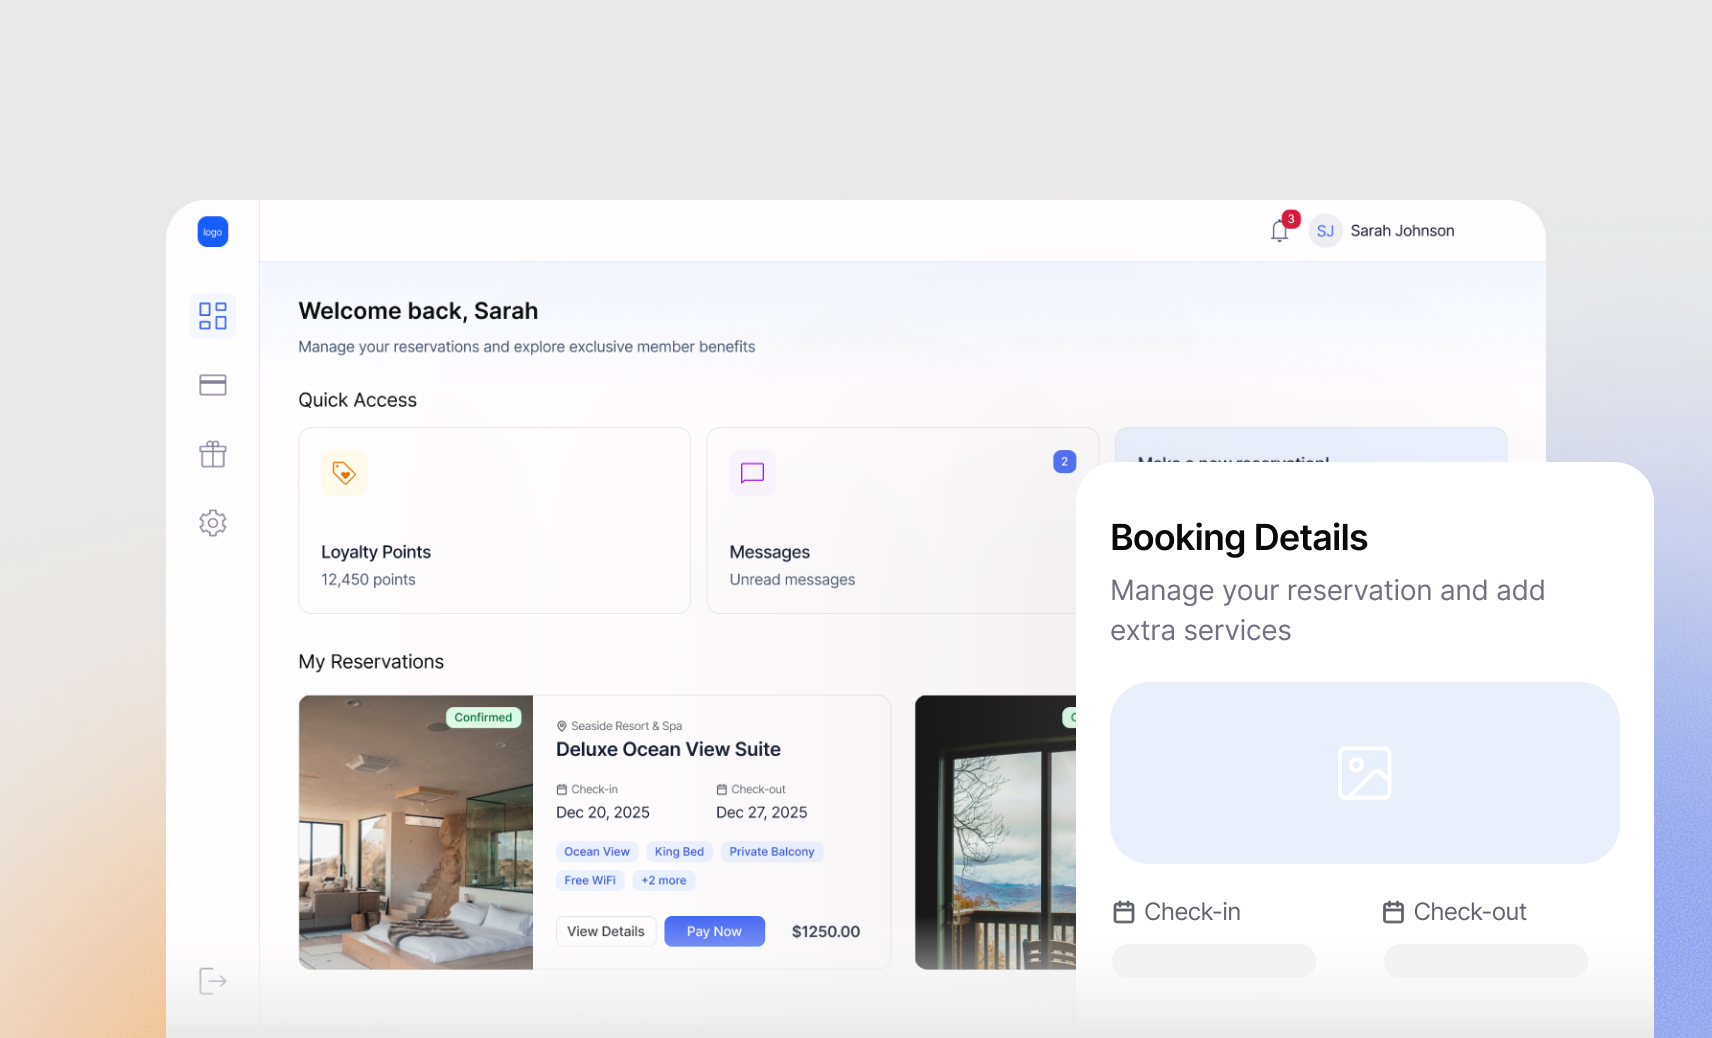Click the loyalty points tag icon
The height and width of the screenshot is (1038, 1712).
tap(344, 473)
